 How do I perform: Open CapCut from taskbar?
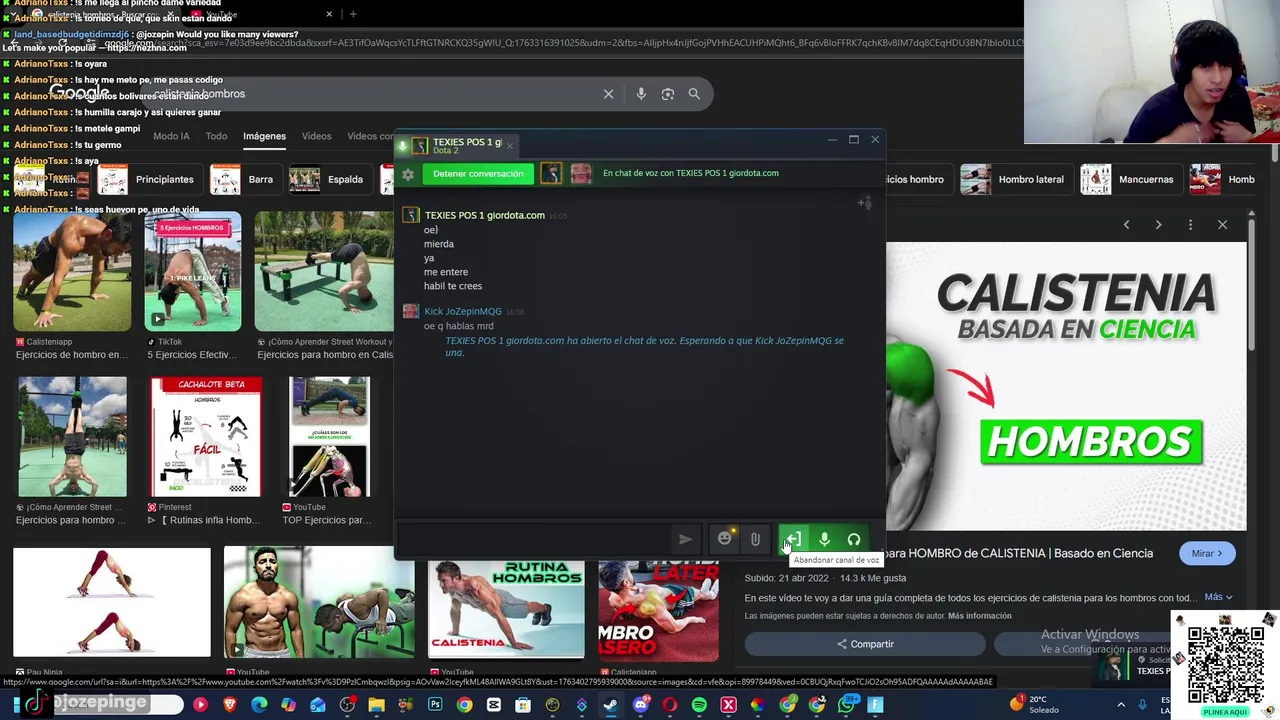[x=494, y=705]
